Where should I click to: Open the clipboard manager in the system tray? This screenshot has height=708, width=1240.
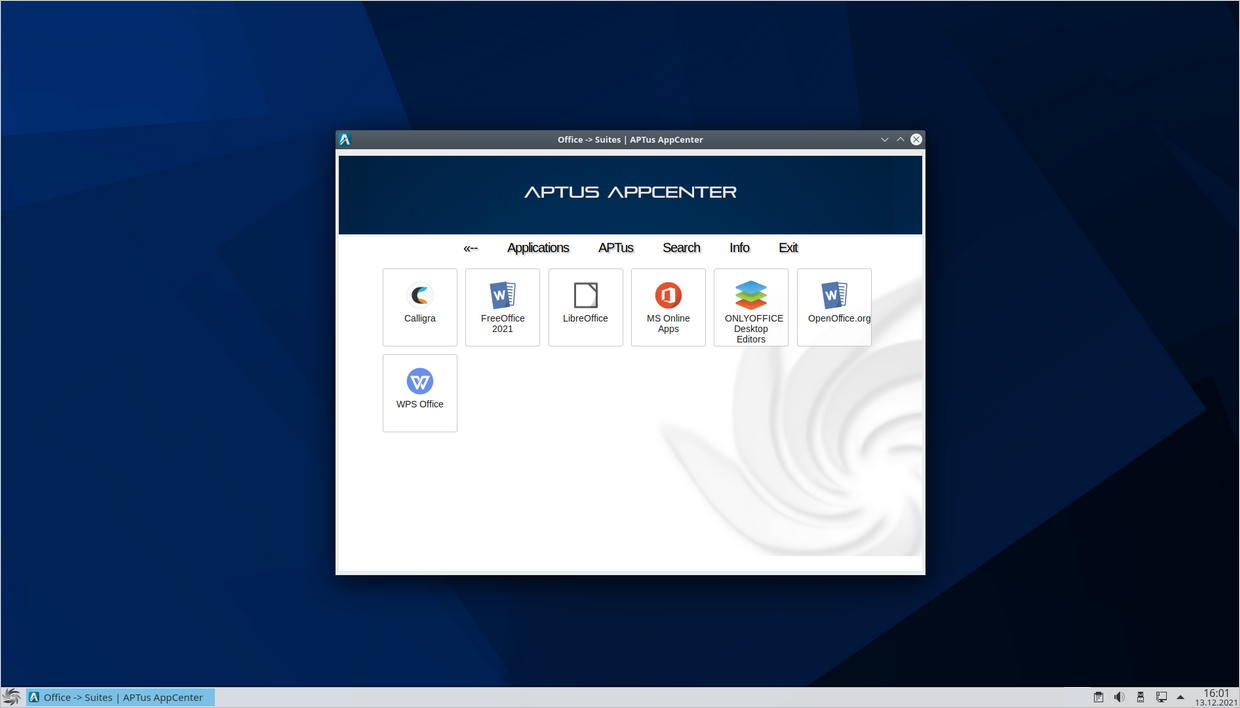[x=1098, y=696]
